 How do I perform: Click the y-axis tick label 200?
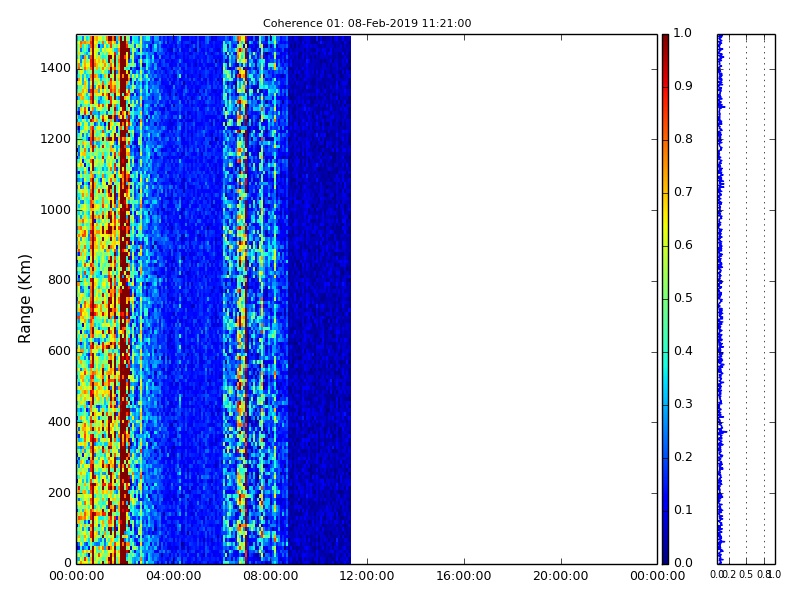pyautogui.click(x=59, y=493)
